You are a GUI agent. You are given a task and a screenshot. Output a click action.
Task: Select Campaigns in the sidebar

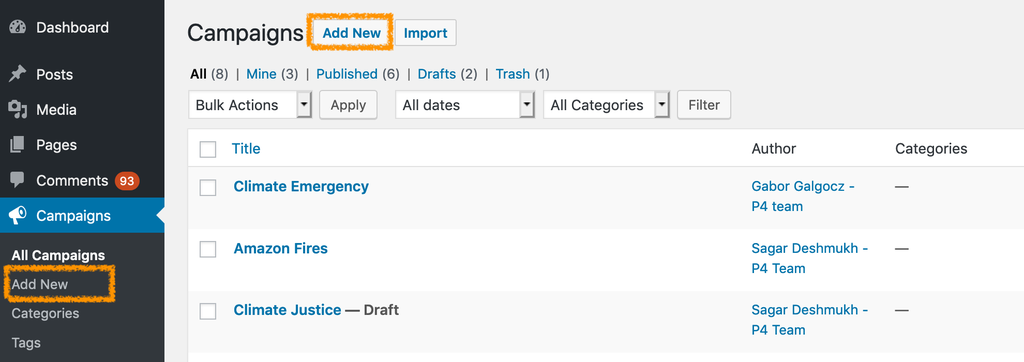(x=74, y=216)
